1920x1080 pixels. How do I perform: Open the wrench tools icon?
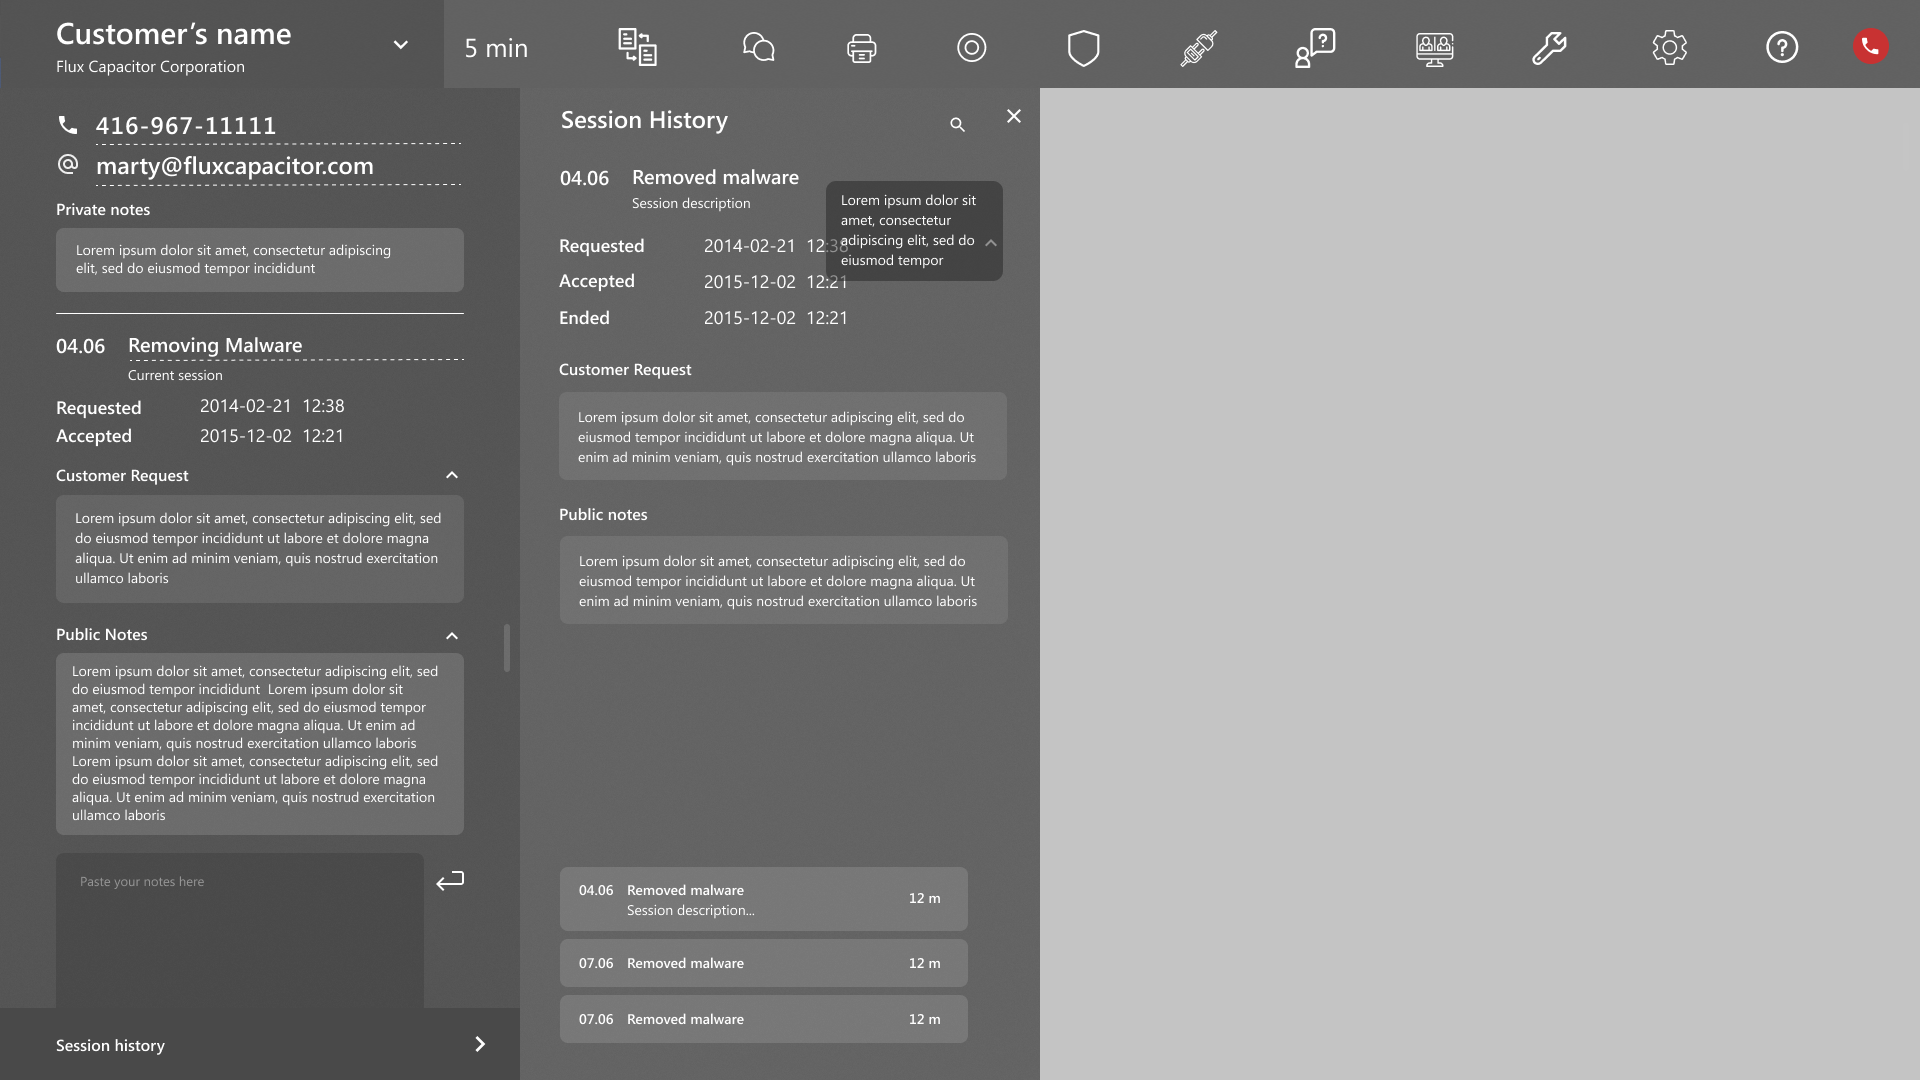[x=1549, y=48]
